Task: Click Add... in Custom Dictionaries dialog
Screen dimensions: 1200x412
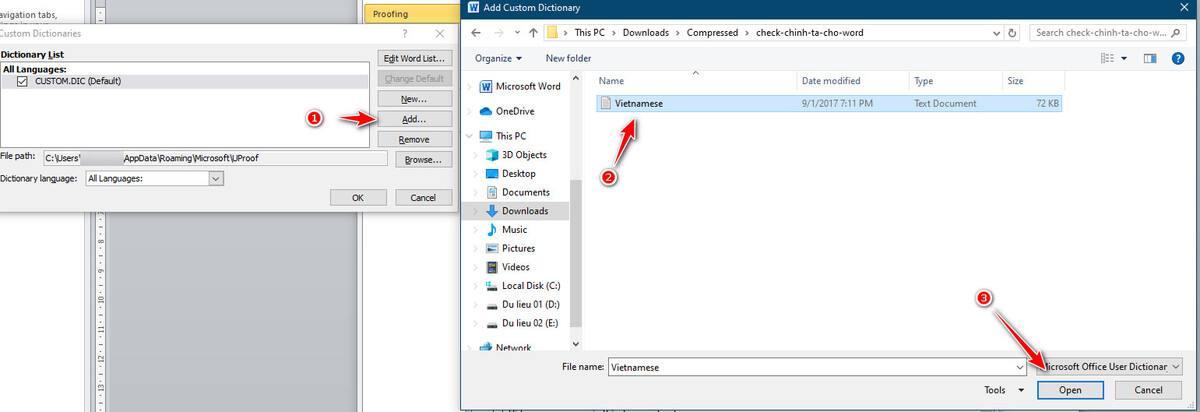Action: click(x=414, y=119)
